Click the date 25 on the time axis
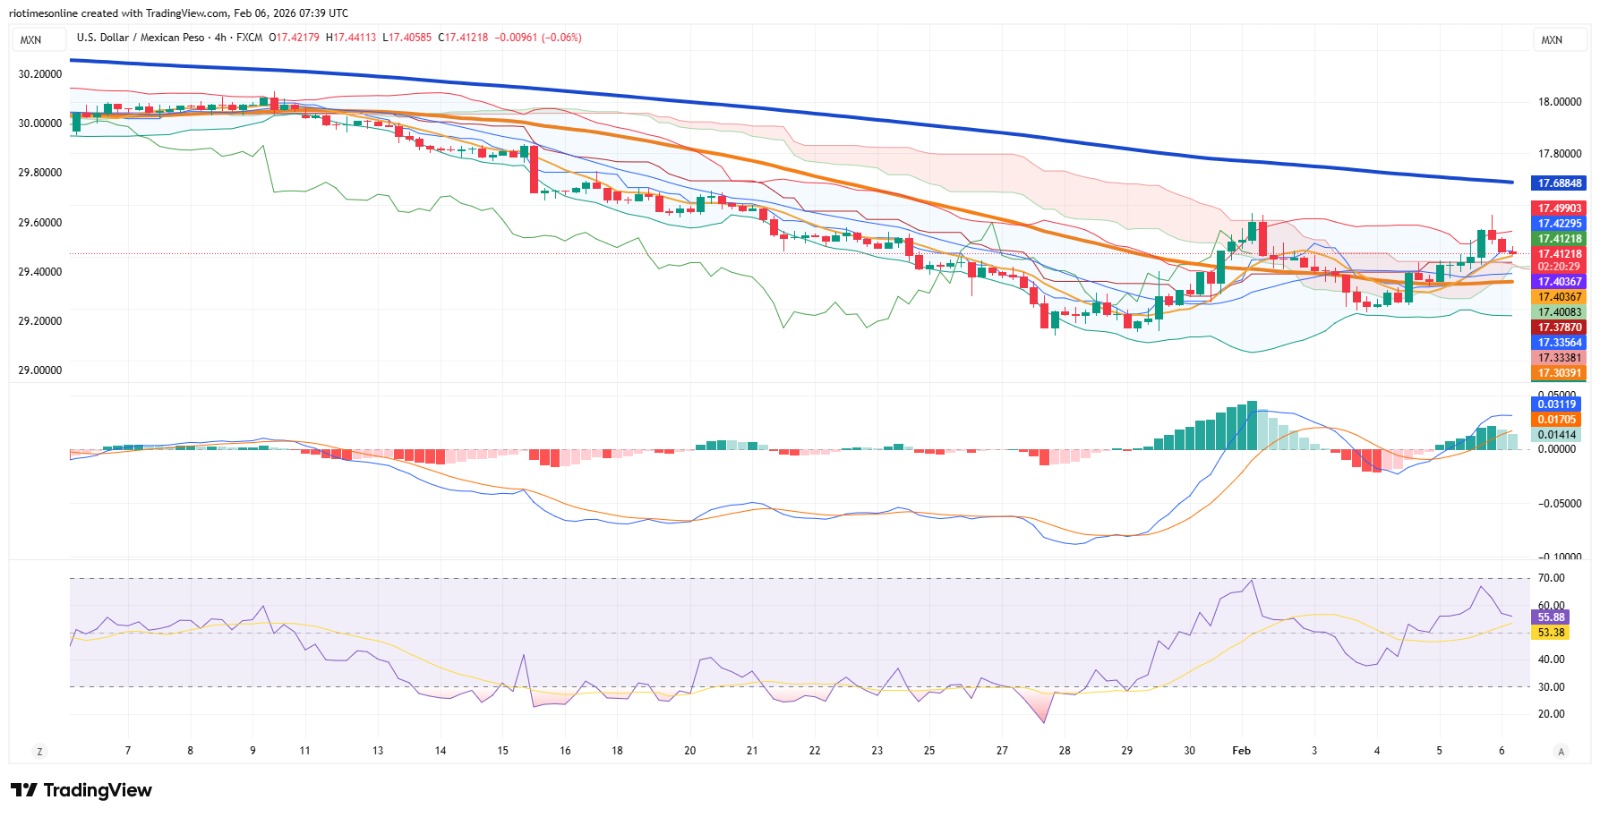Screen dimensions: 1600x817 tap(929, 750)
